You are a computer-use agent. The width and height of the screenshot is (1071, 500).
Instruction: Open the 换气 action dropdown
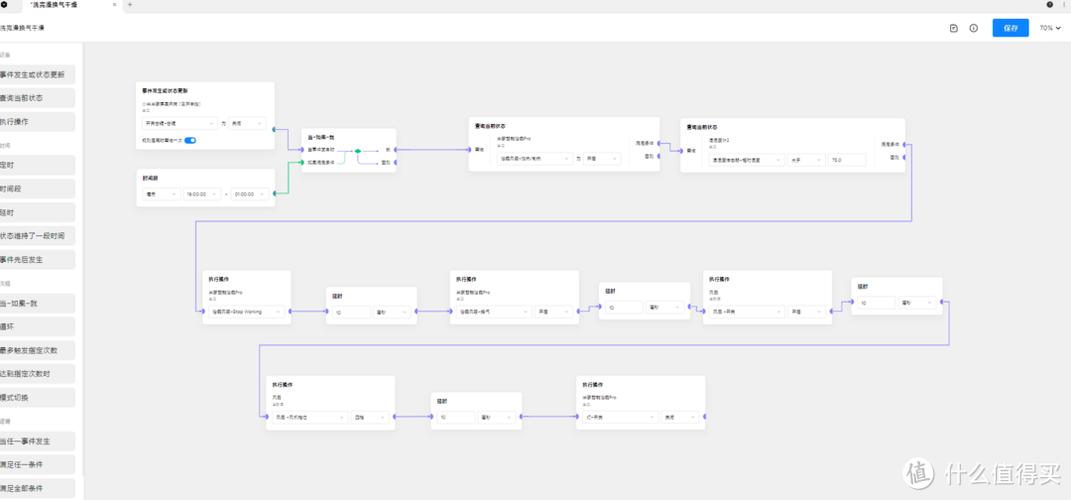(494, 311)
